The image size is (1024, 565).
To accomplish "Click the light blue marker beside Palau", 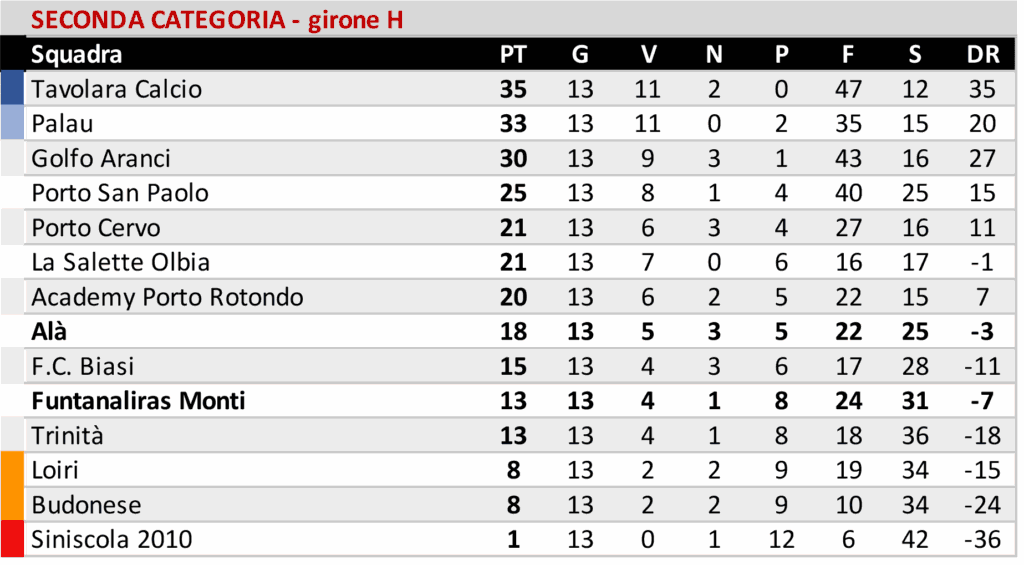I will point(12,124).
